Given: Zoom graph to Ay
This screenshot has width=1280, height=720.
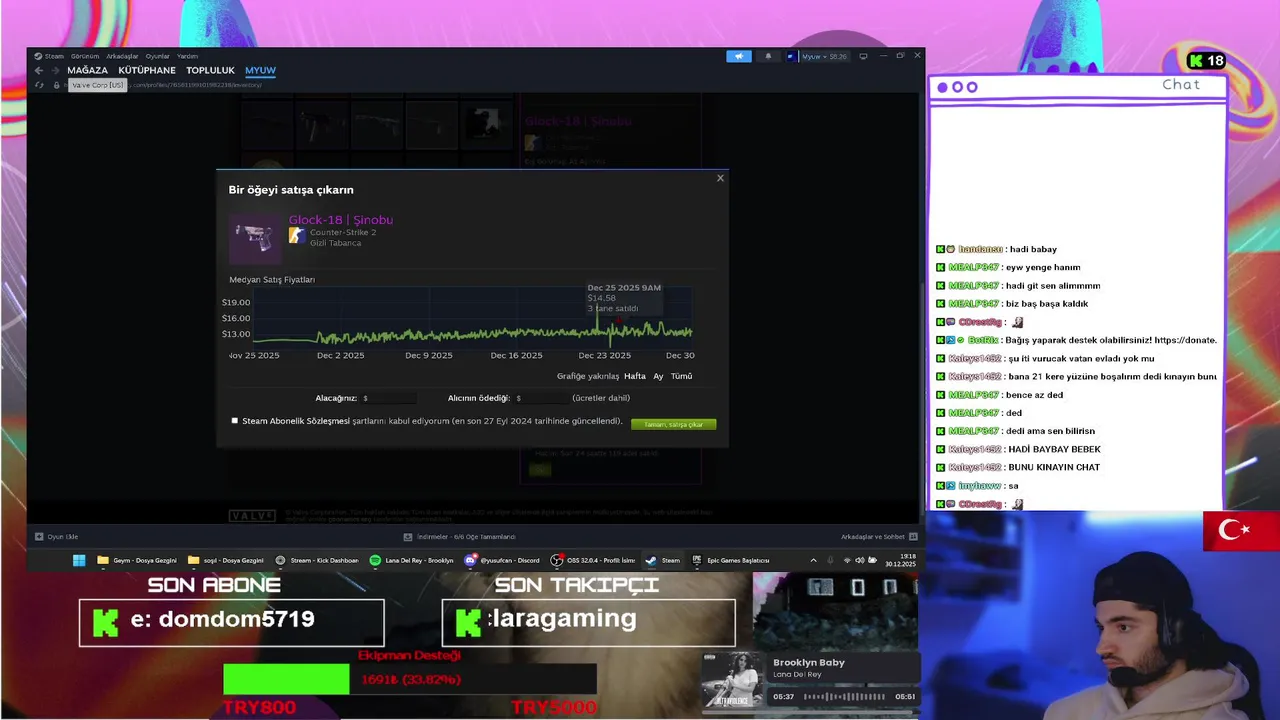Looking at the screenshot, I should (658, 376).
